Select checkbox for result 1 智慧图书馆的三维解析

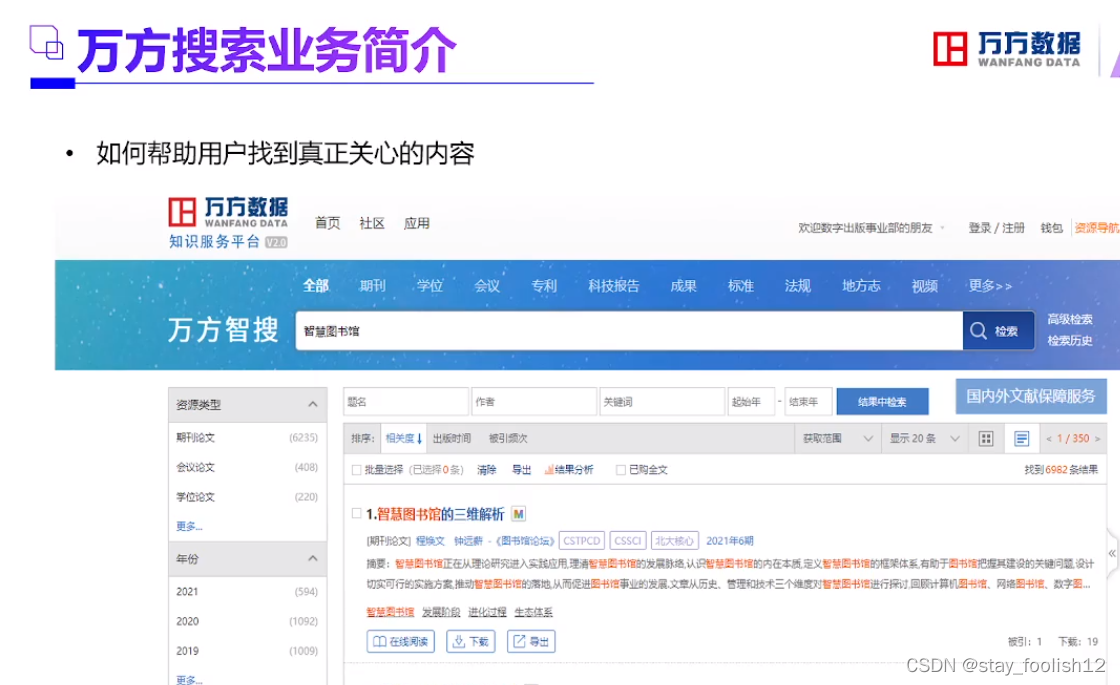[x=356, y=513]
